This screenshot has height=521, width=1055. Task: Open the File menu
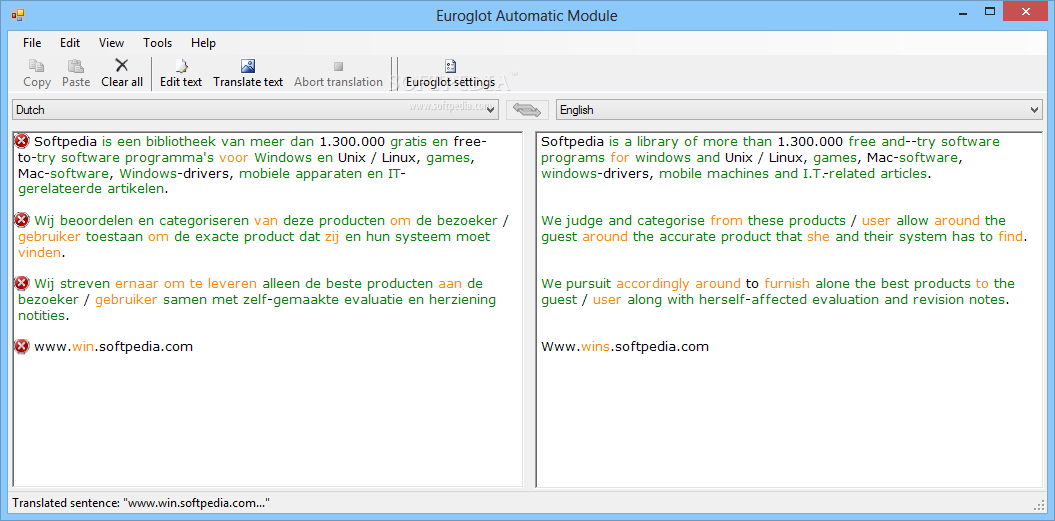32,43
